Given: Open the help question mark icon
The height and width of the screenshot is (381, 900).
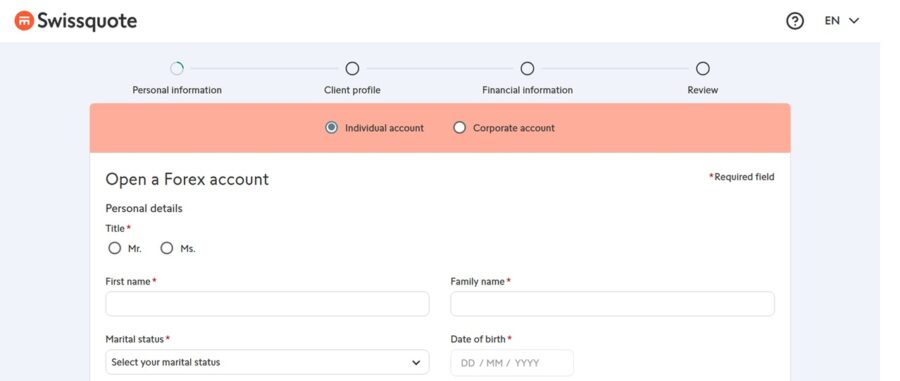Looking at the screenshot, I should tap(794, 21).
